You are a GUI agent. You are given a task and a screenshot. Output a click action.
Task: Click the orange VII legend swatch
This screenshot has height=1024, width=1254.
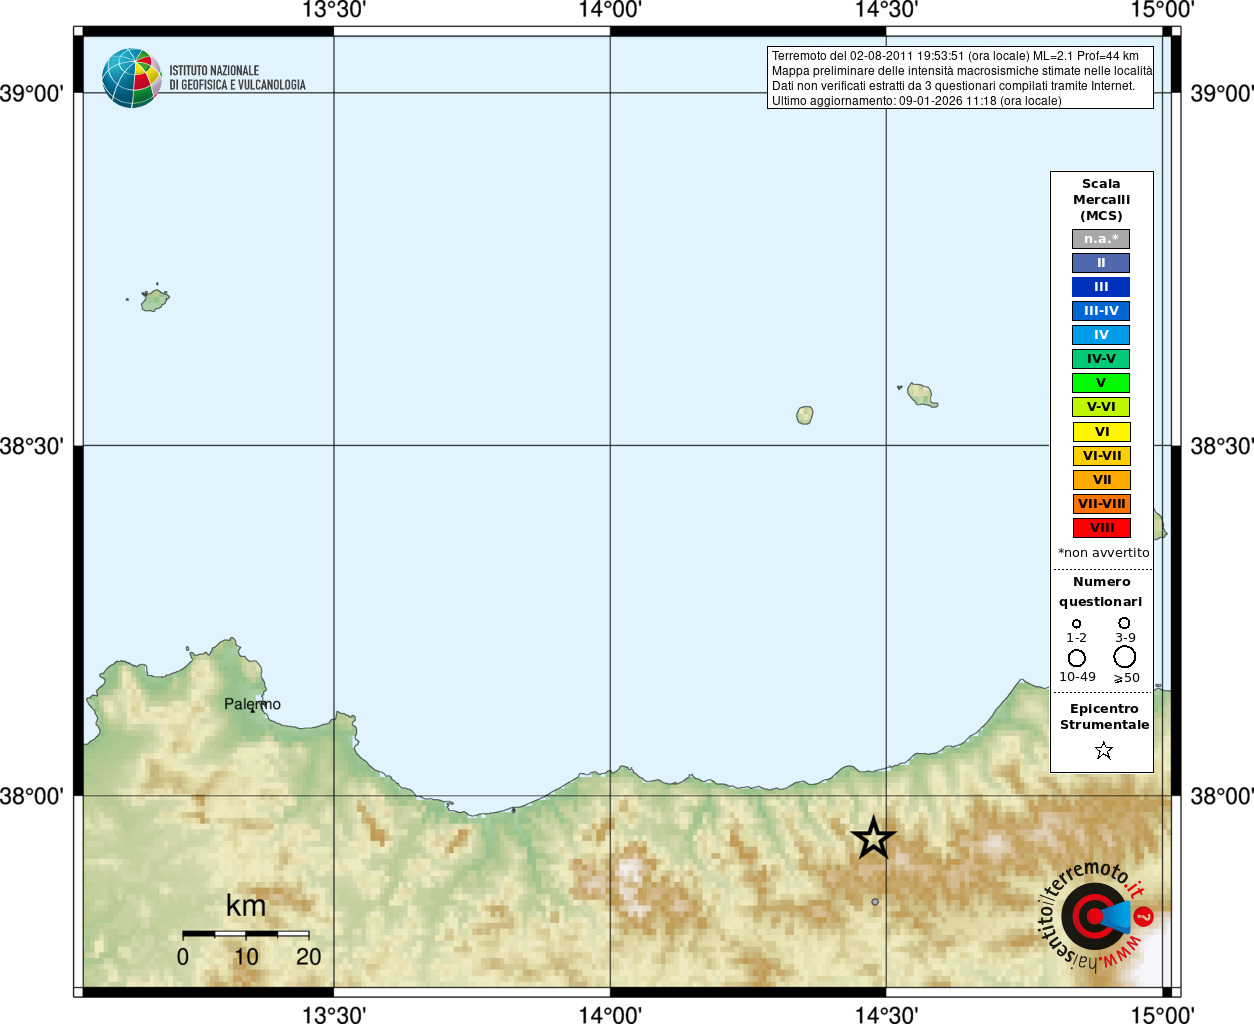(x=1101, y=480)
